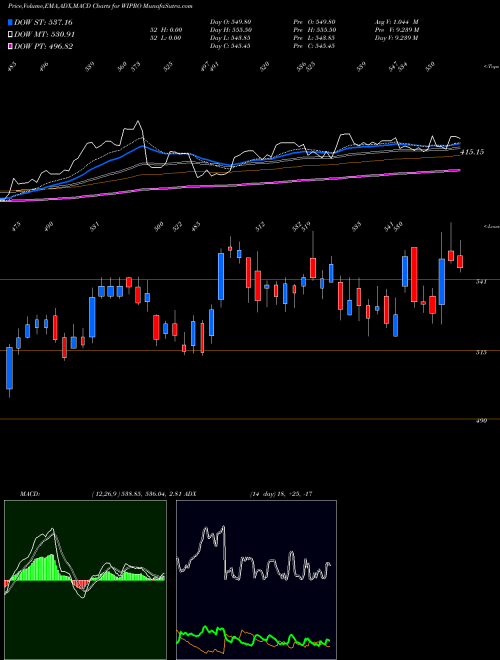500x660 pixels.
Task: Click the first tall blue candlestick at left
Action: pyautogui.click(x=9, y=368)
